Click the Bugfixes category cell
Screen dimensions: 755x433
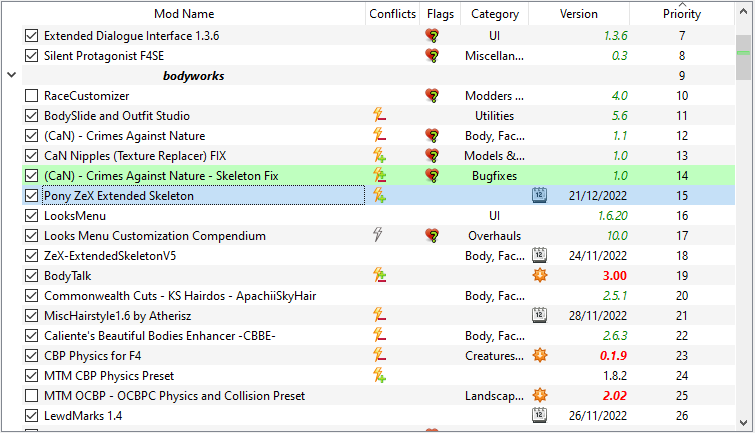click(495, 176)
